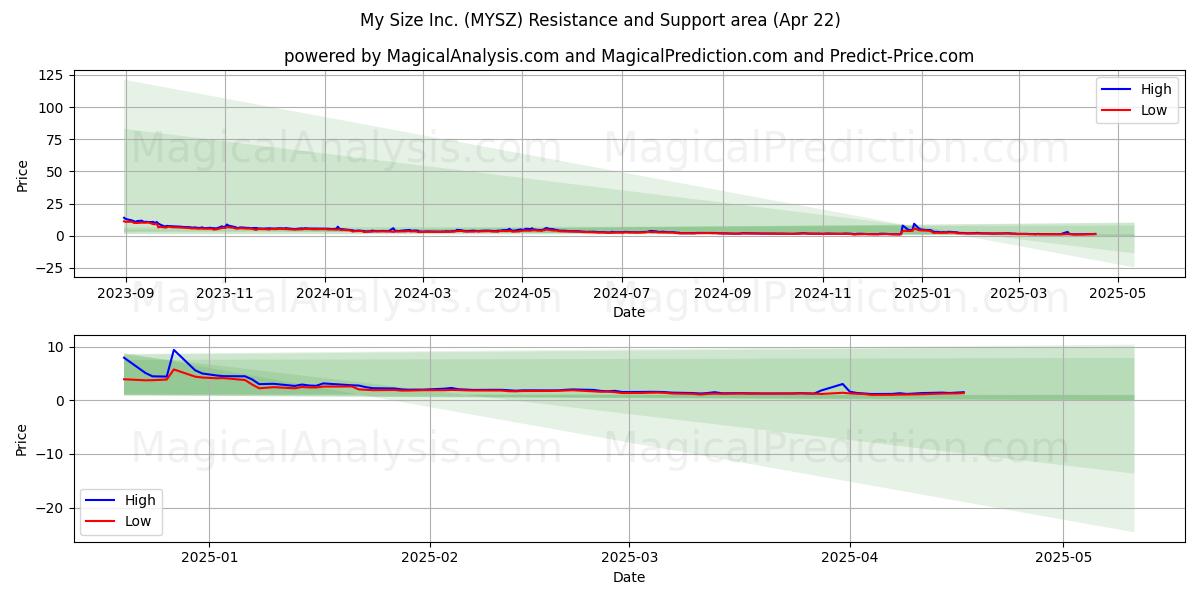This screenshot has width=1200, height=600.
Task: Click the '2025-03' x-axis label on top chart
Action: (x=1019, y=295)
